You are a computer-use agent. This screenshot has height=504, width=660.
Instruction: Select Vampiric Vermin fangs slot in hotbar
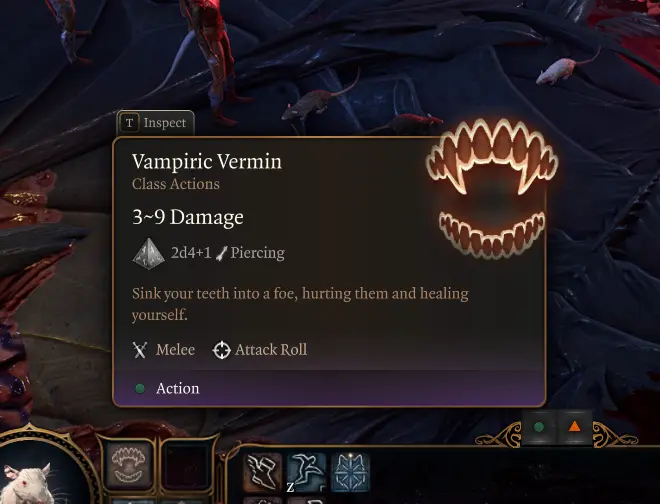129,464
